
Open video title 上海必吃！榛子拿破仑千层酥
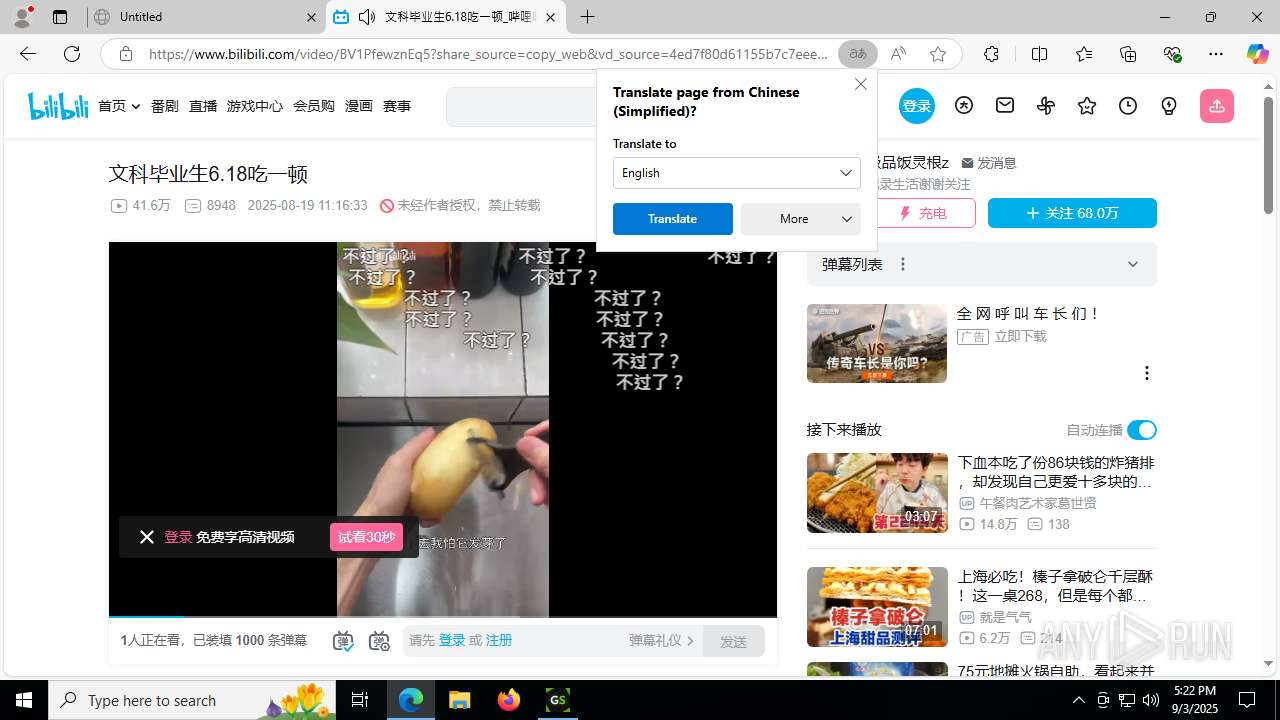1056,586
